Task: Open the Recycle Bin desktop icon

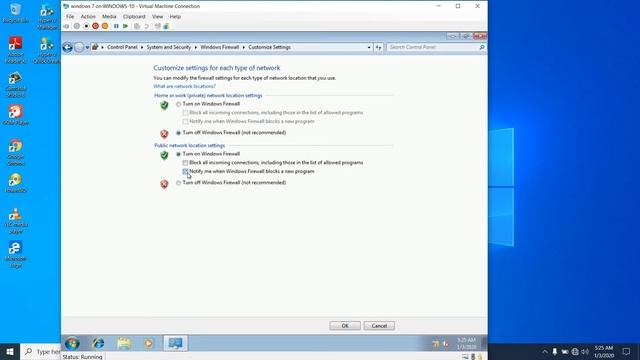Action: pos(16,13)
